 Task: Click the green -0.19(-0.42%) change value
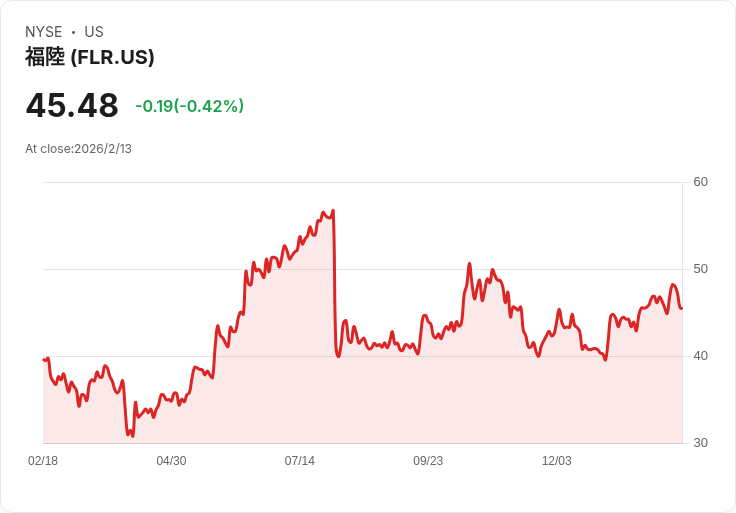[x=190, y=106]
